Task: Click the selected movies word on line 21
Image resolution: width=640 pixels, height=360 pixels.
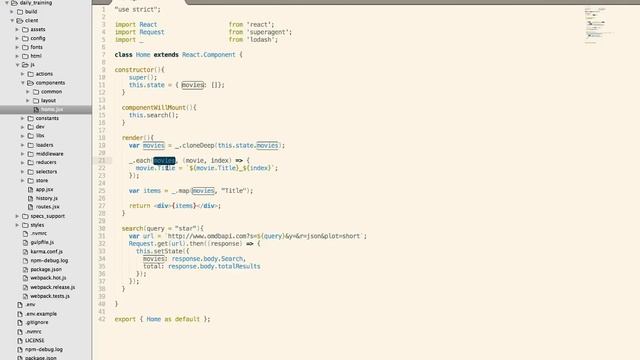Action: [x=164, y=160]
